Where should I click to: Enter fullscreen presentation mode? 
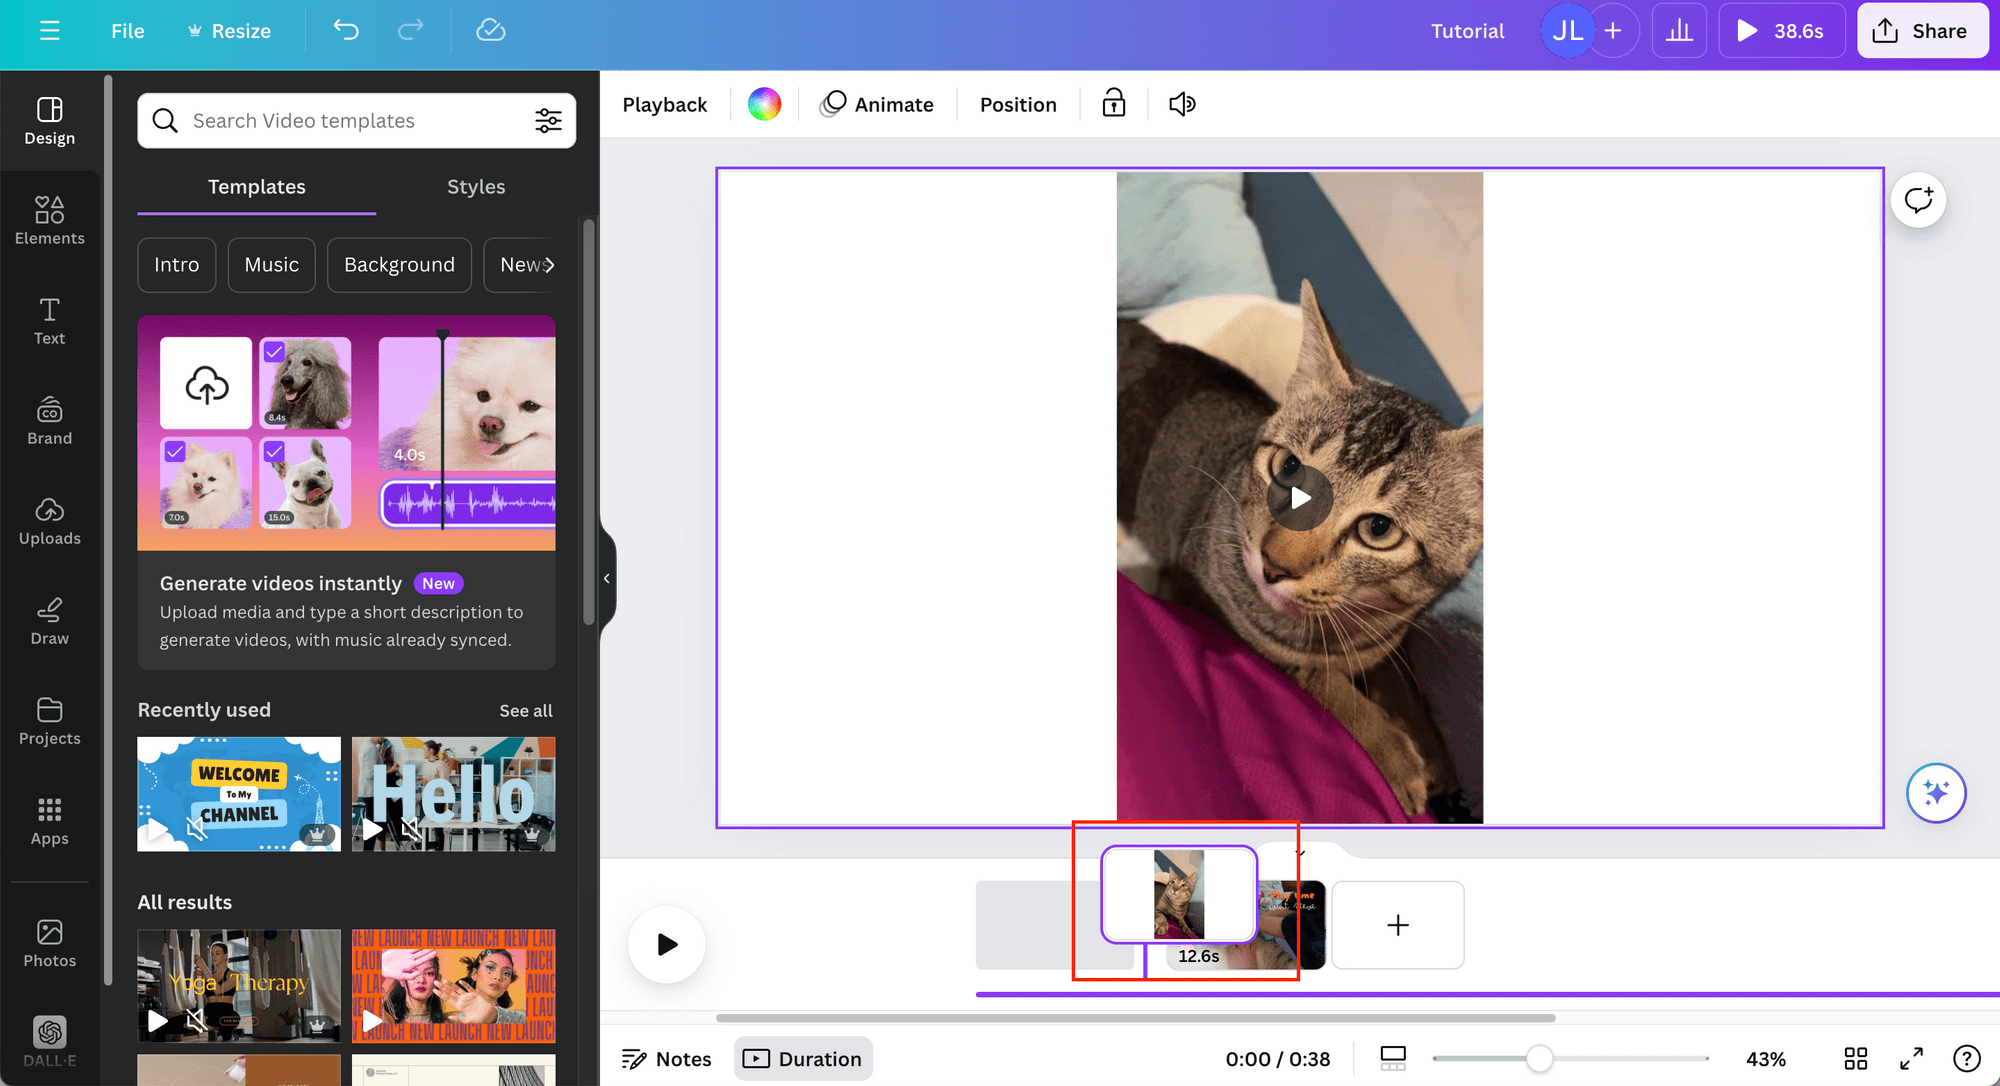(1911, 1058)
